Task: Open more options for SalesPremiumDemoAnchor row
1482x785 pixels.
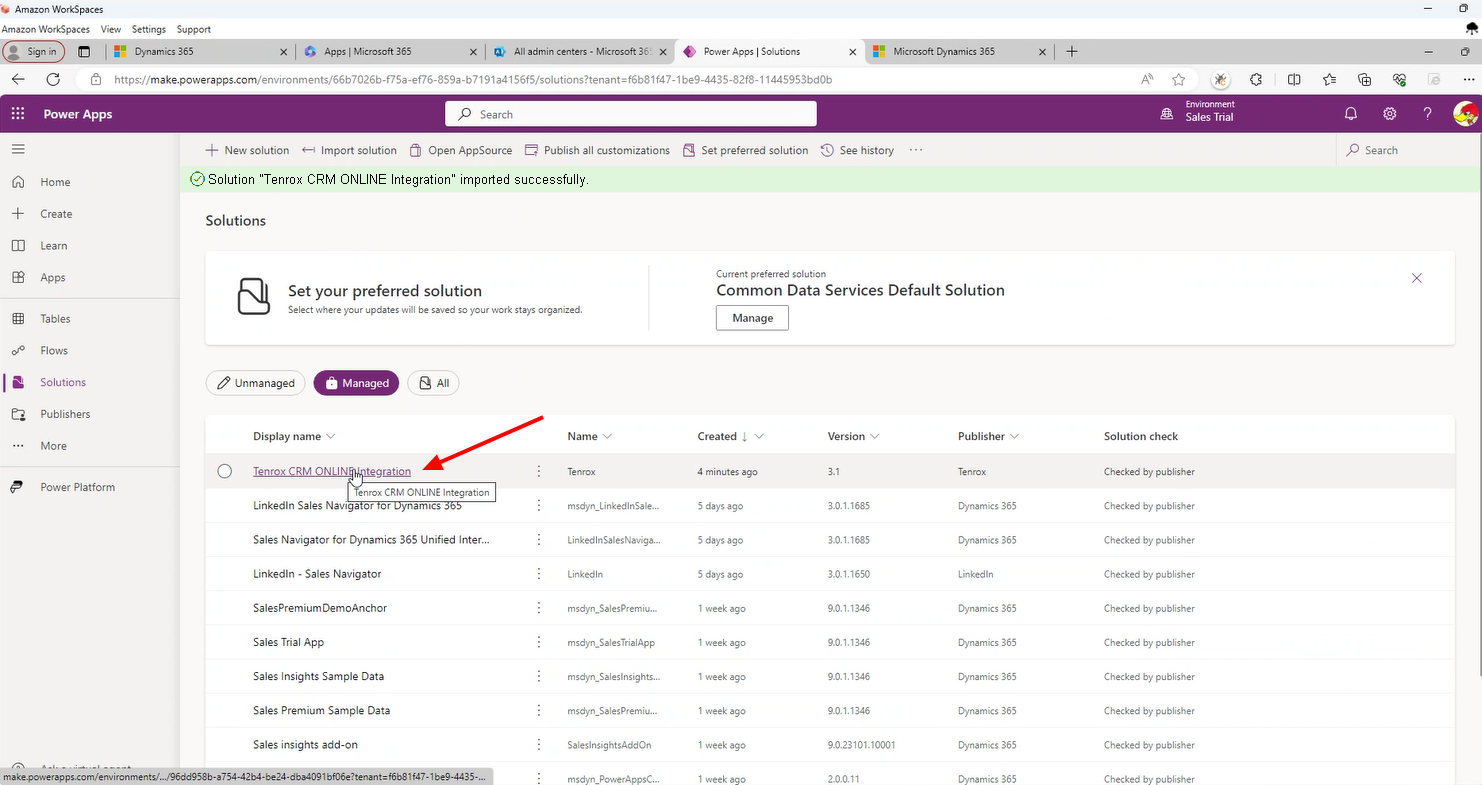Action: (x=539, y=608)
